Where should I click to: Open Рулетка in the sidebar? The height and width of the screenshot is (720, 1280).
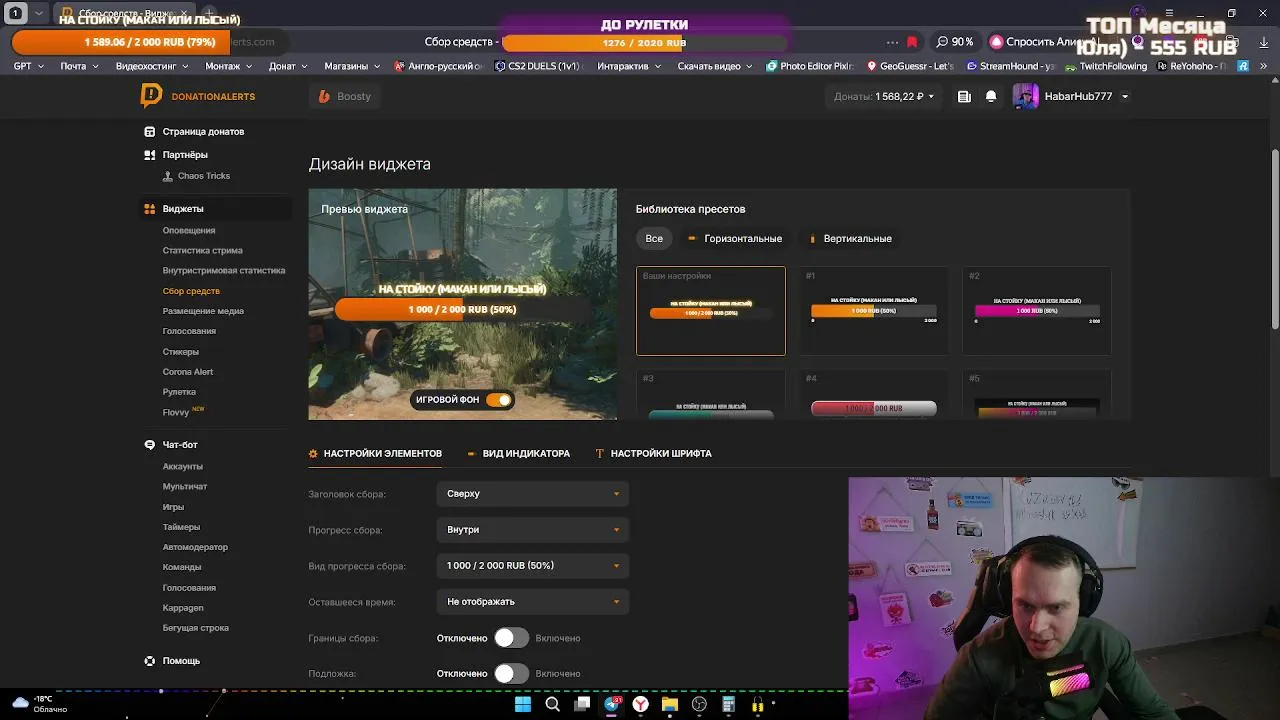[179, 392]
